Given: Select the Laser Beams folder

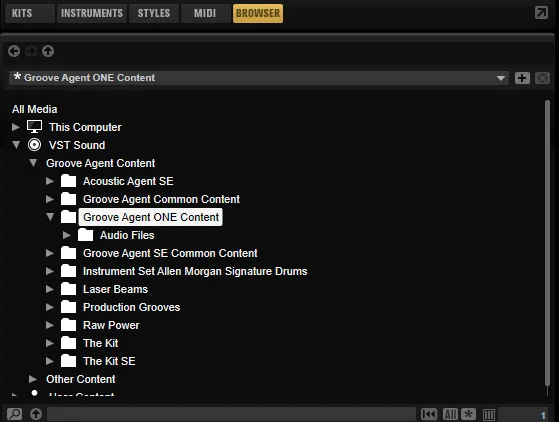Looking at the screenshot, I should [x=115, y=289].
